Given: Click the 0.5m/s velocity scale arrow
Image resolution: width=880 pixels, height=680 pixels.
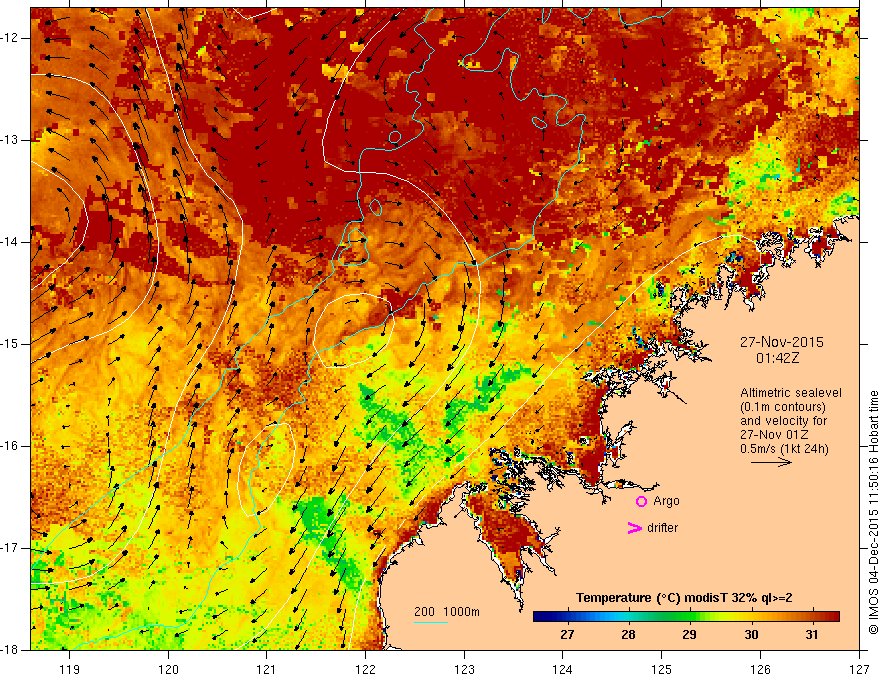Looking at the screenshot, I should click(x=771, y=462).
